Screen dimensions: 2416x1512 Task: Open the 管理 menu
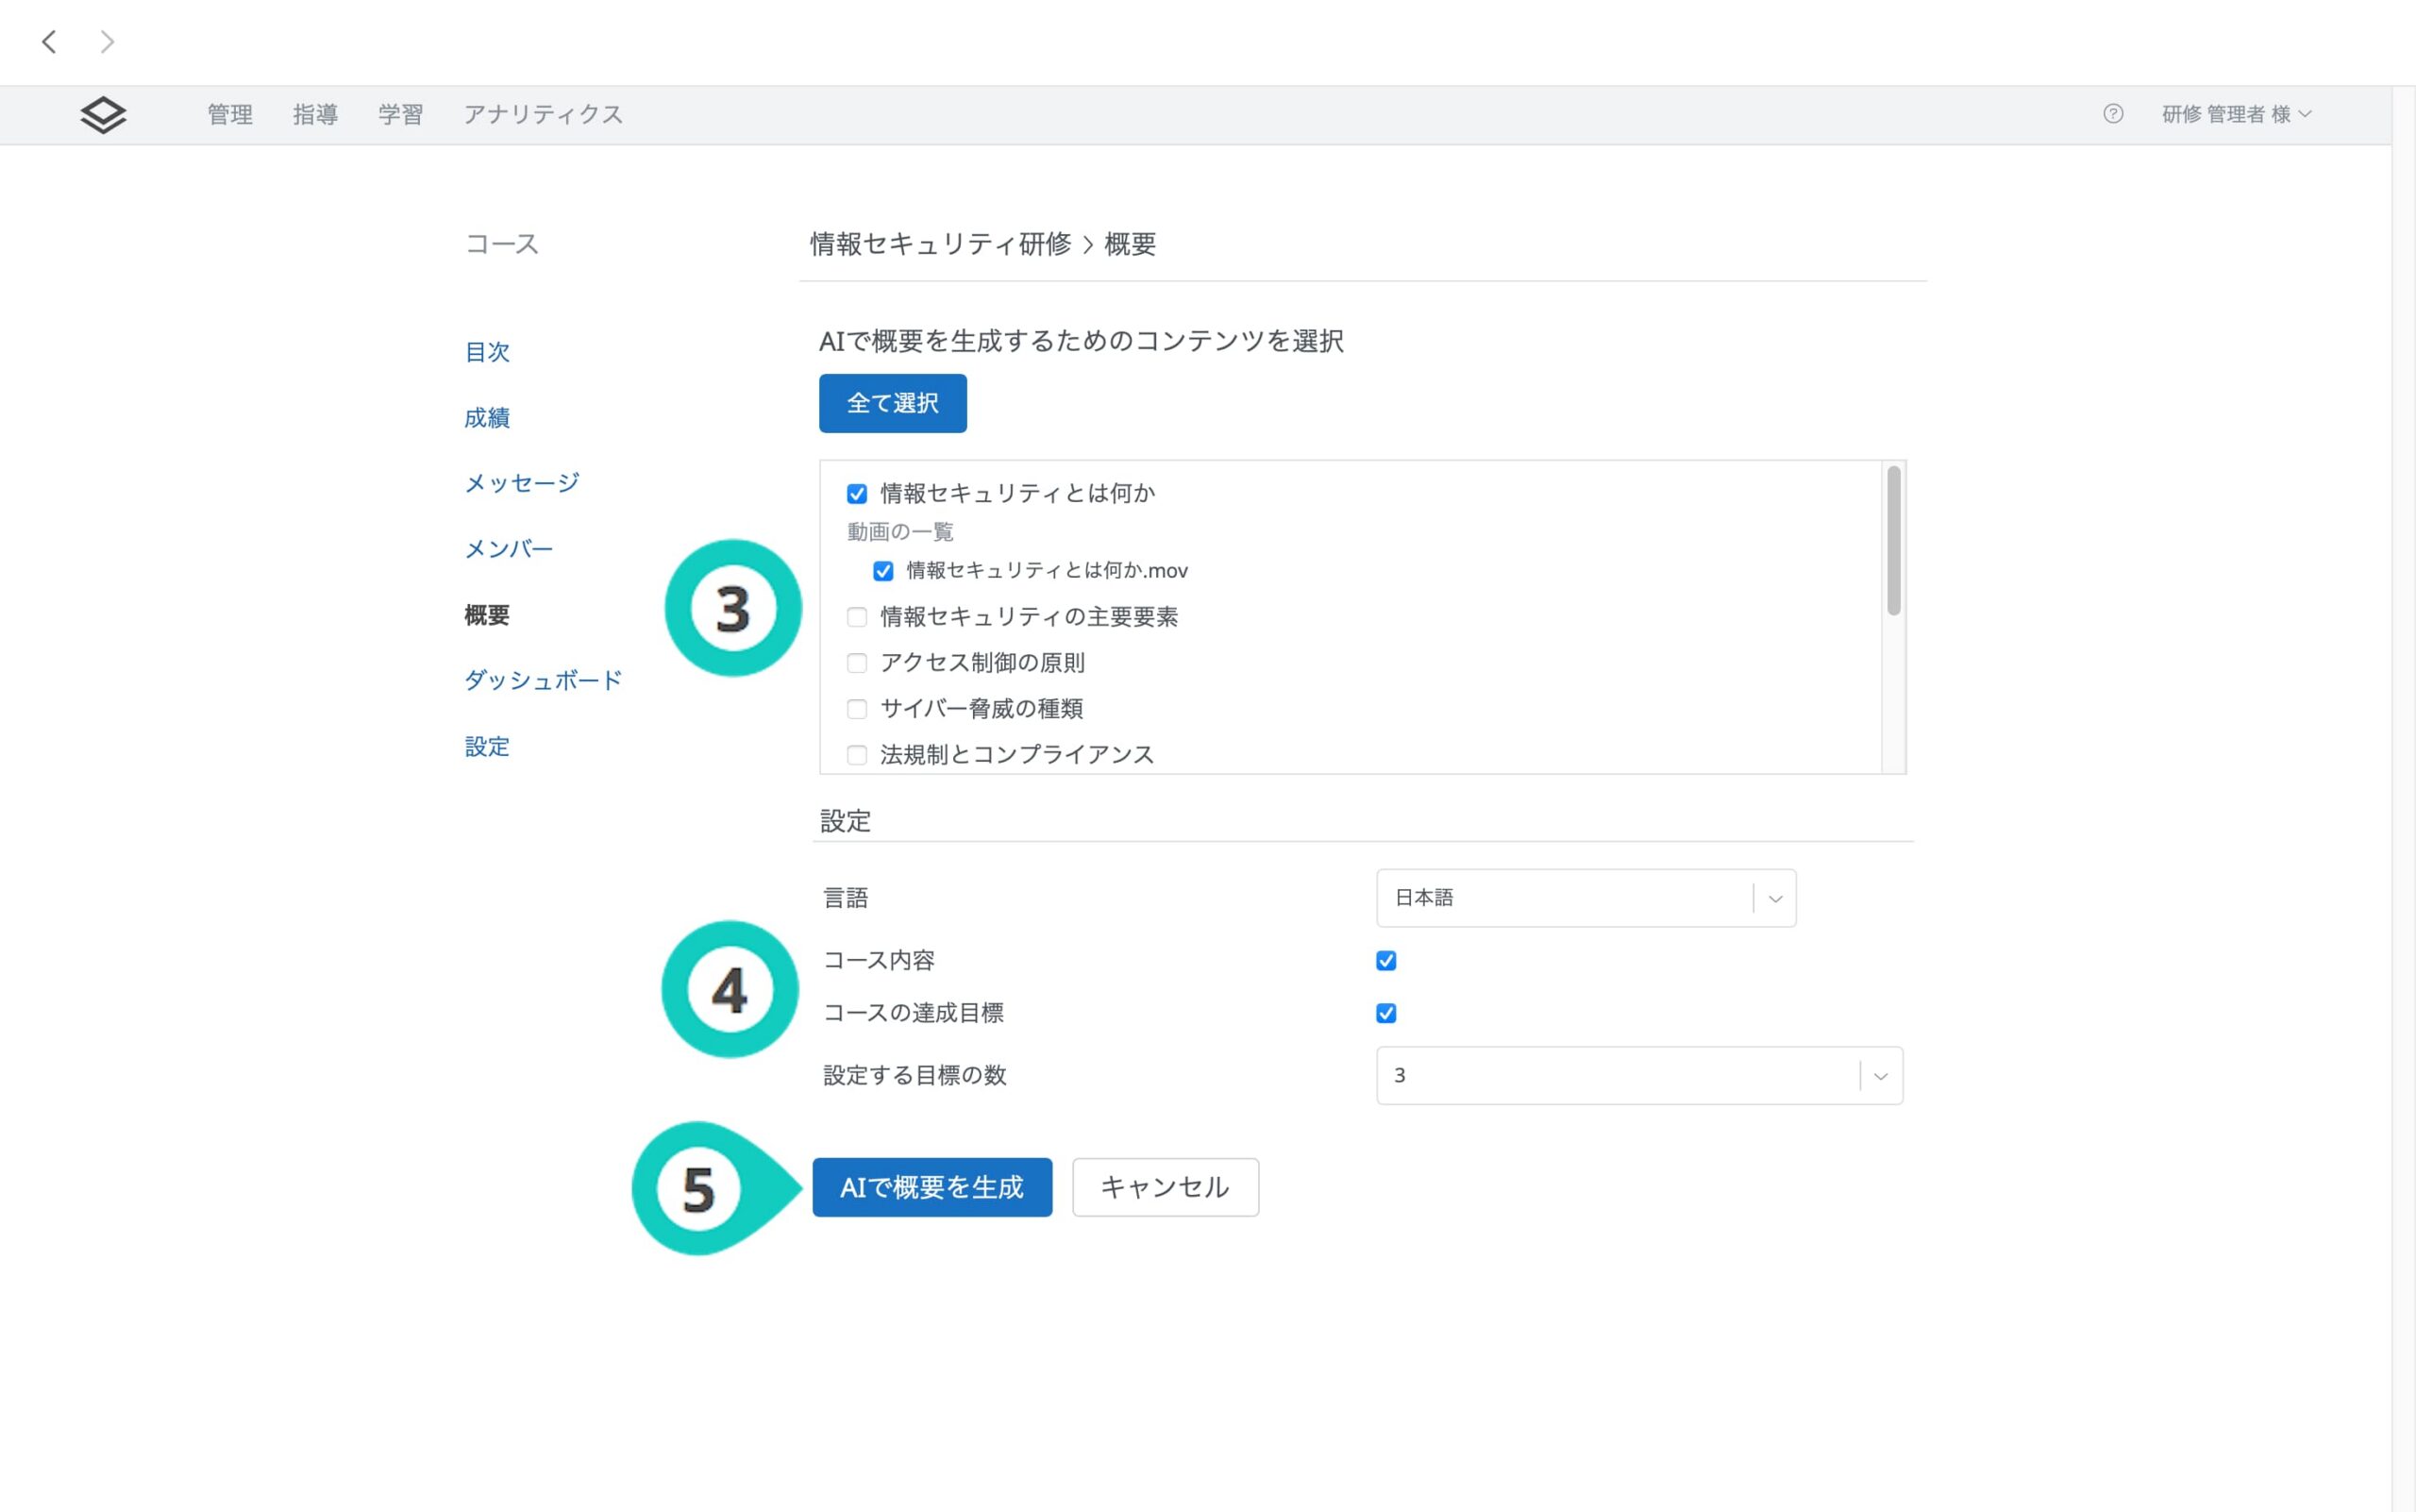click(229, 115)
